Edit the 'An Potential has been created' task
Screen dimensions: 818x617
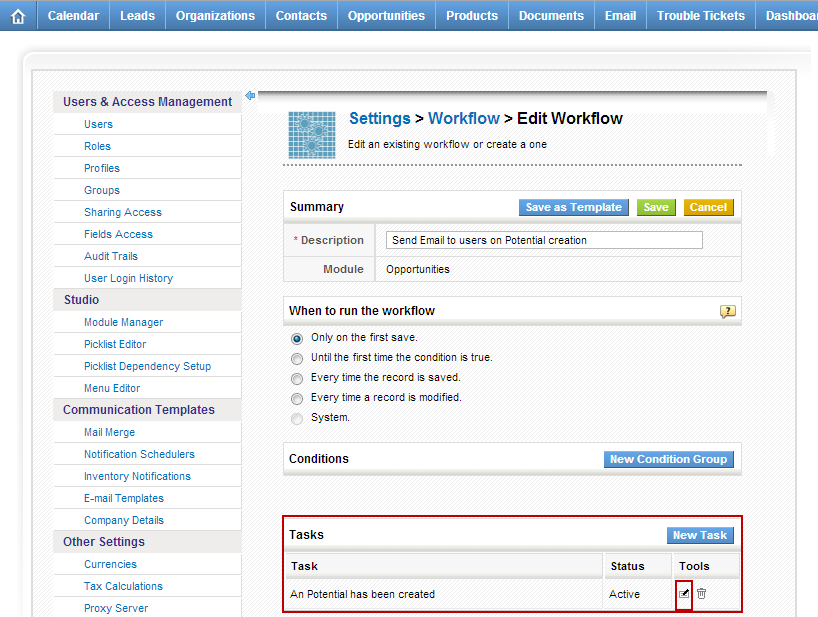(684, 594)
